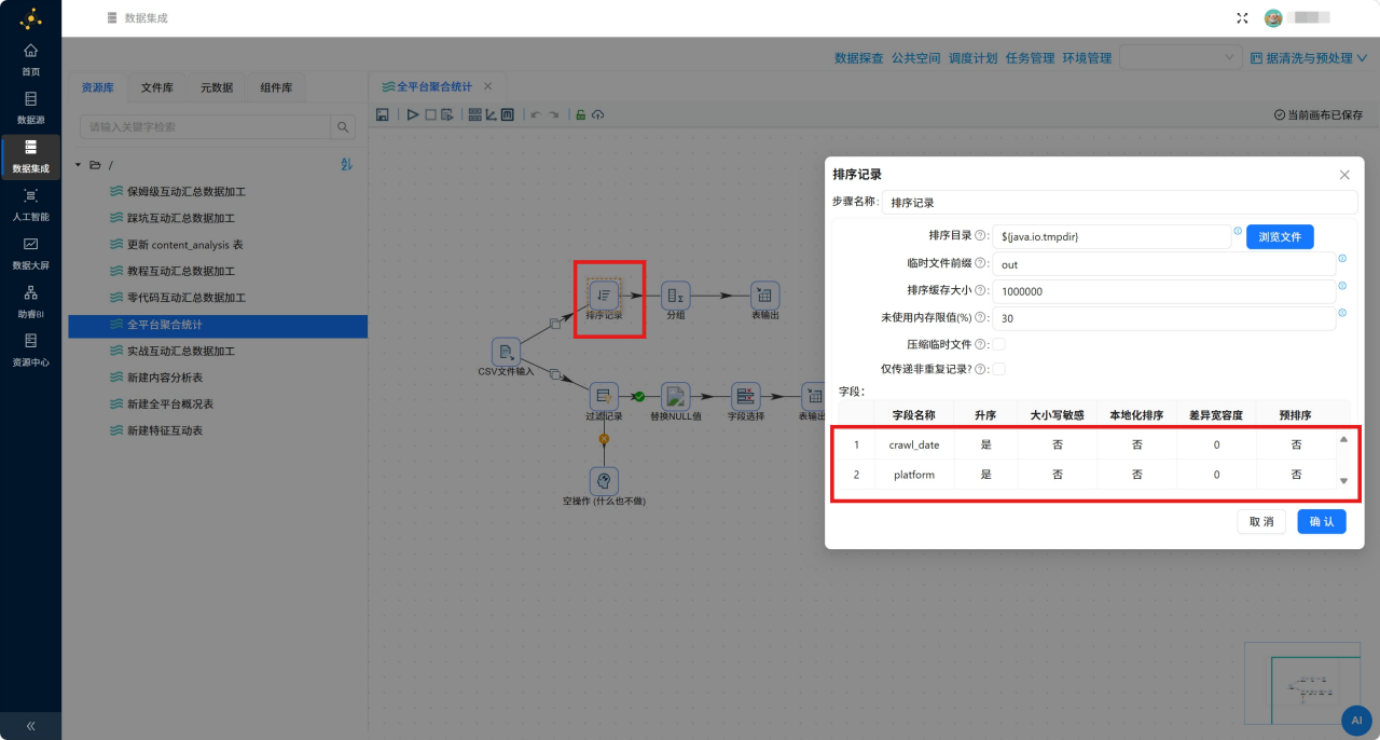Click the save canvas toolbar icon
The image size is (1380, 740).
click(382, 115)
